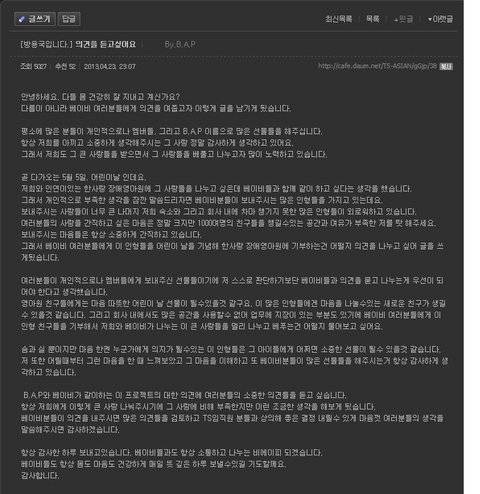Click the line mentioning 5월 5일 어린이날
The width and height of the screenshot is (480, 494).
pyautogui.click(x=83, y=177)
